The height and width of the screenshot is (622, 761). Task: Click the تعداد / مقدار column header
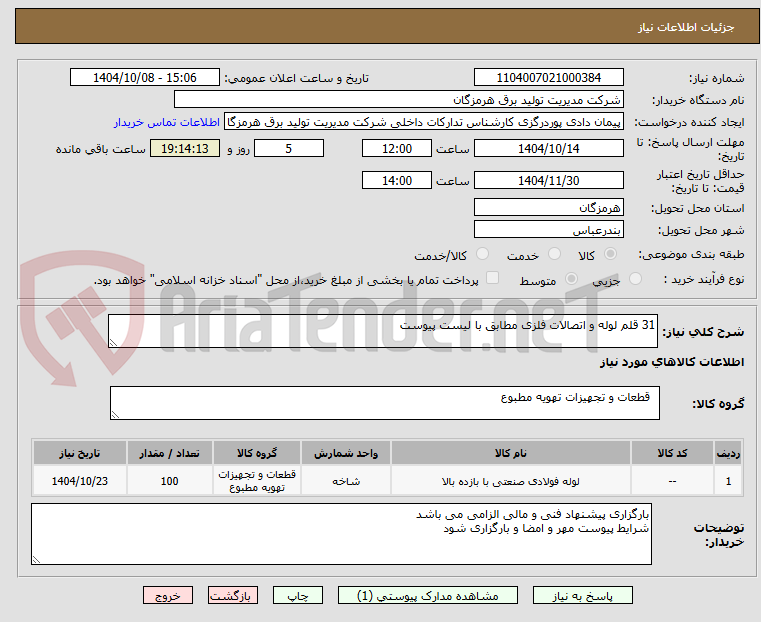pyautogui.click(x=169, y=453)
